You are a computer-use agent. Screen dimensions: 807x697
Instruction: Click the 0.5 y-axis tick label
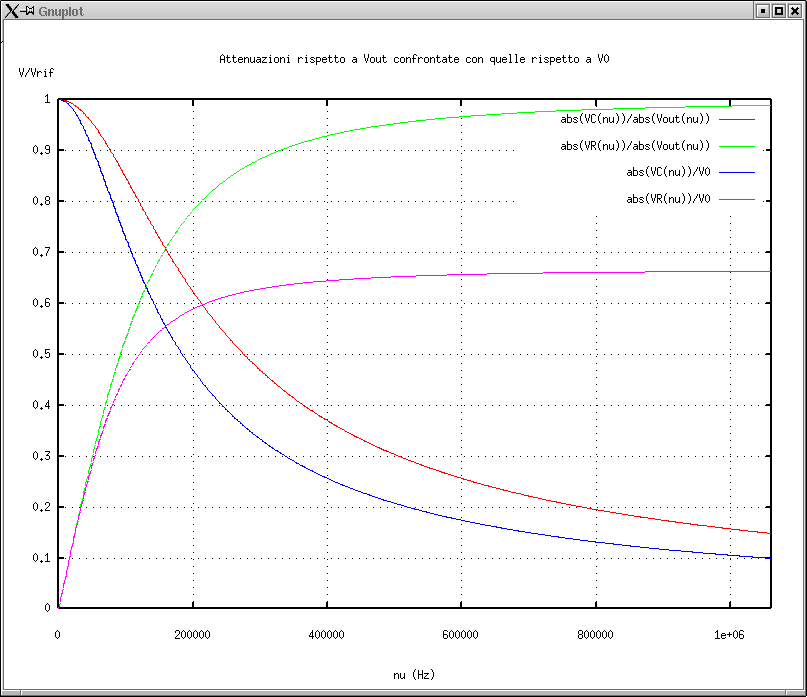point(43,354)
